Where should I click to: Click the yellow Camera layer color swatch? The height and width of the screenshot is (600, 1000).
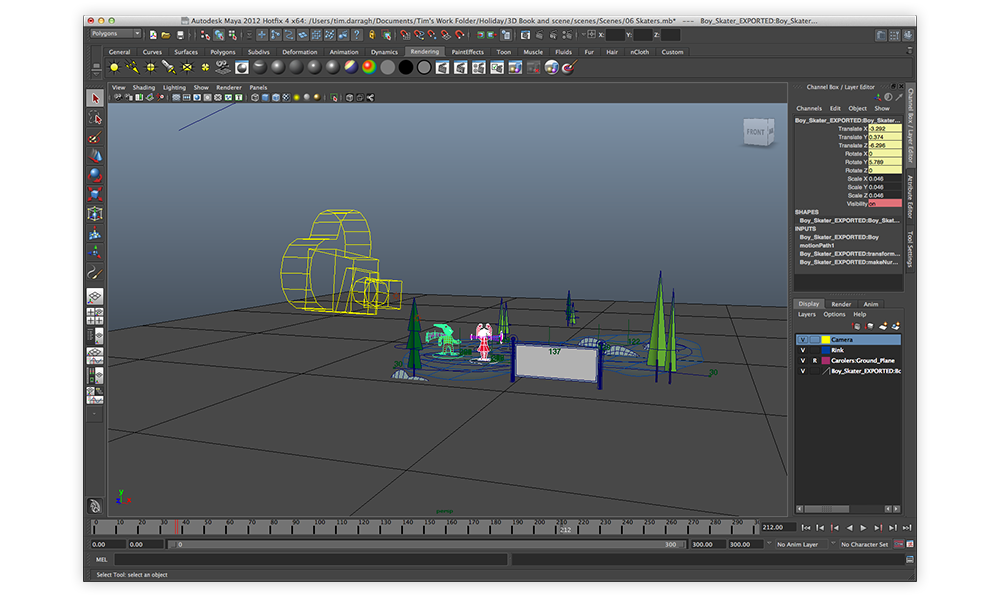point(826,339)
